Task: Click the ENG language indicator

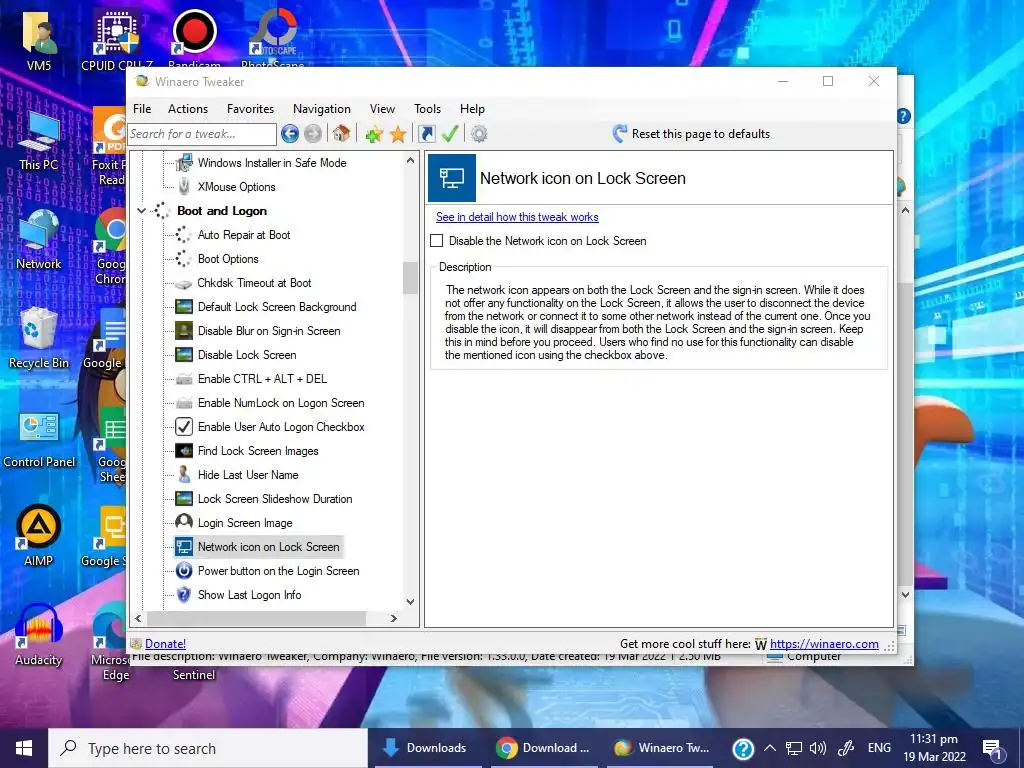Action: 879,748
